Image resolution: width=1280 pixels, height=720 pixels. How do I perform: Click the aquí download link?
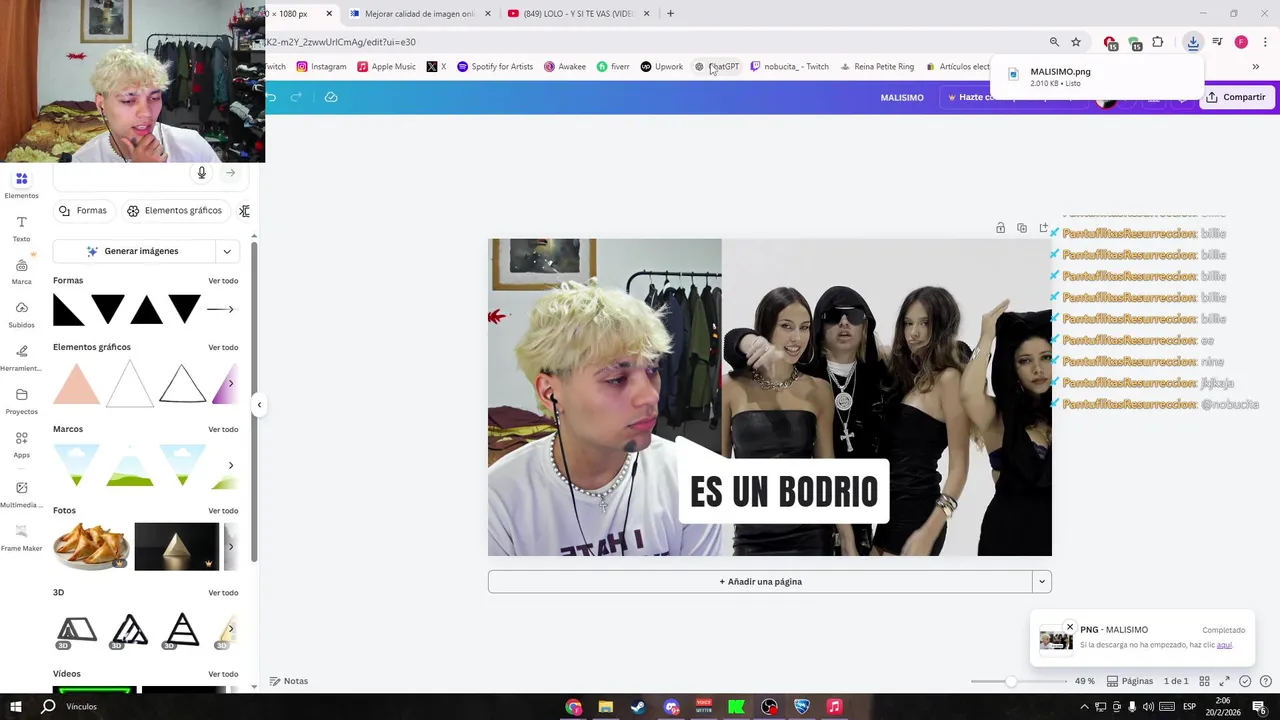click(1224, 645)
